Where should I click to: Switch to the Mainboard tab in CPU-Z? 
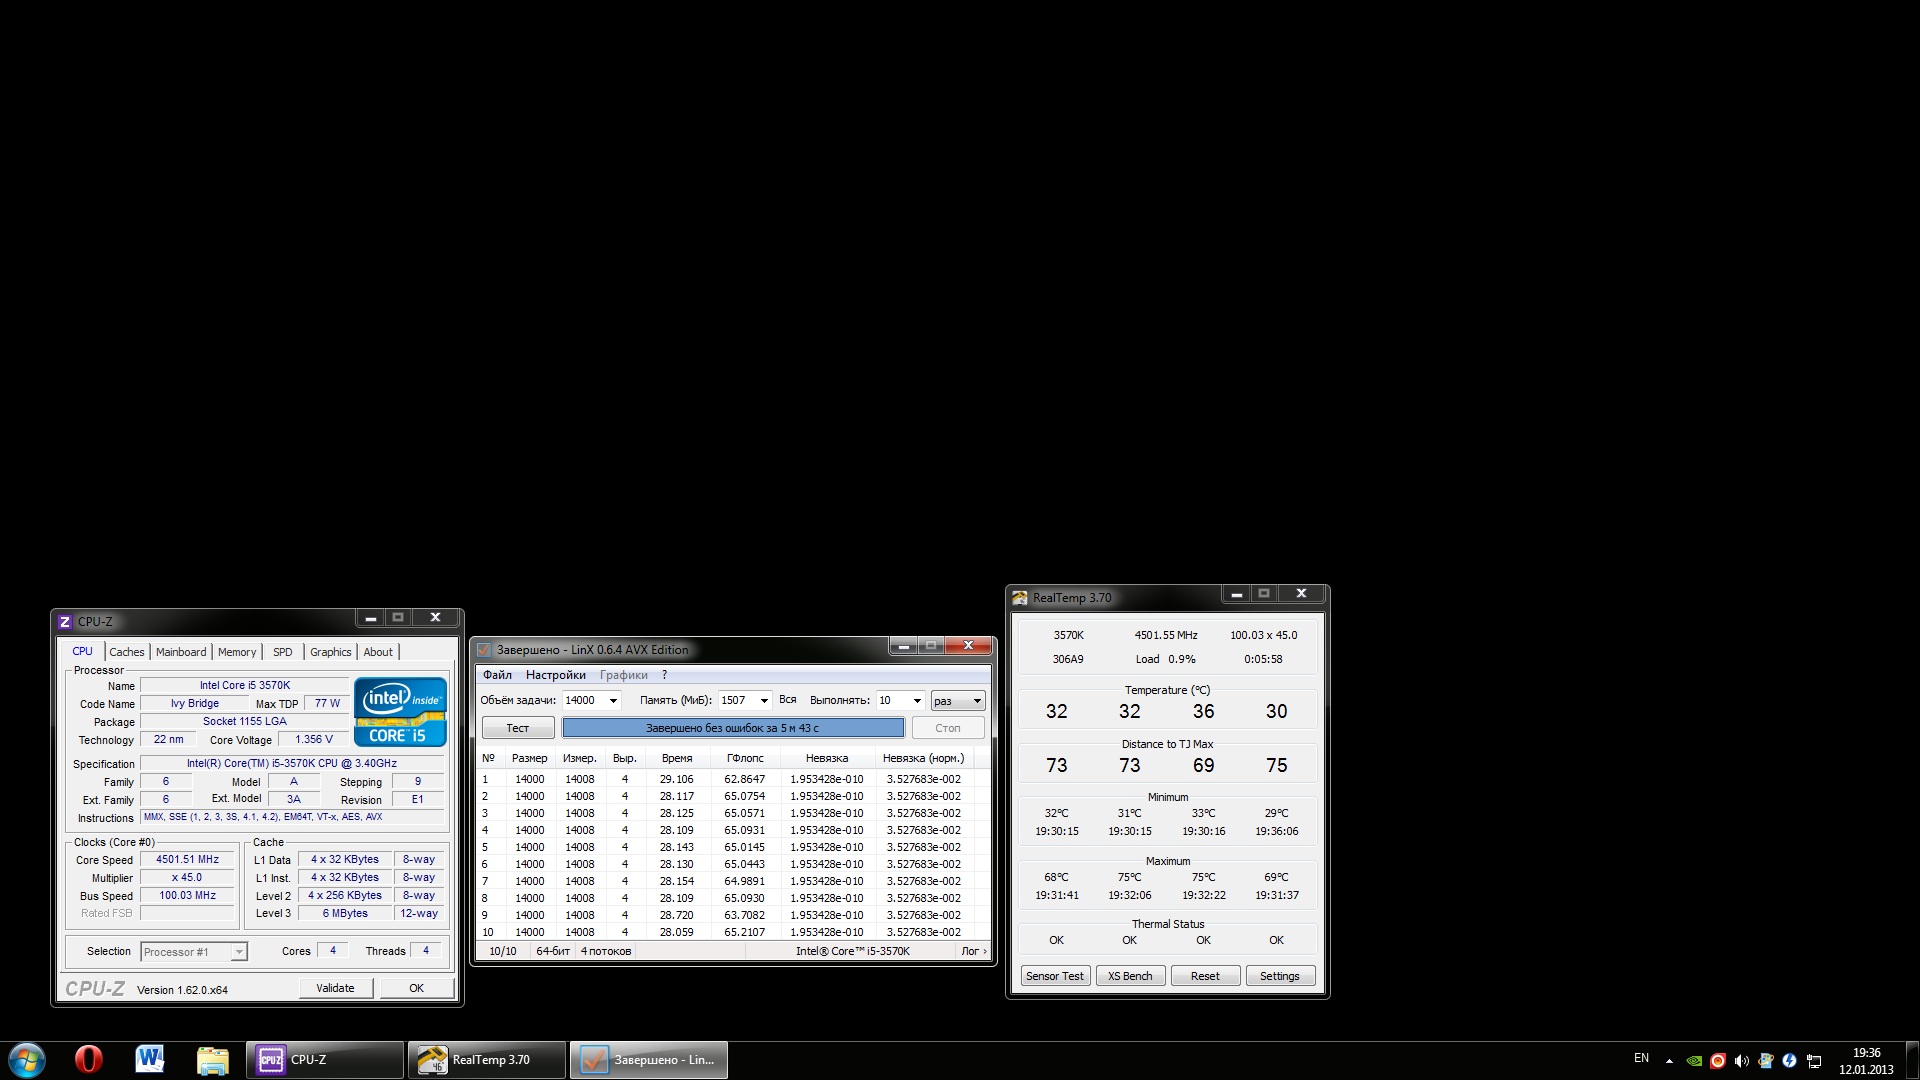click(x=181, y=652)
